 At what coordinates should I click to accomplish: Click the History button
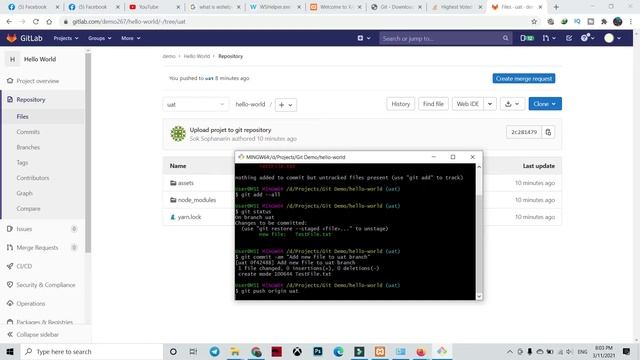coord(400,104)
